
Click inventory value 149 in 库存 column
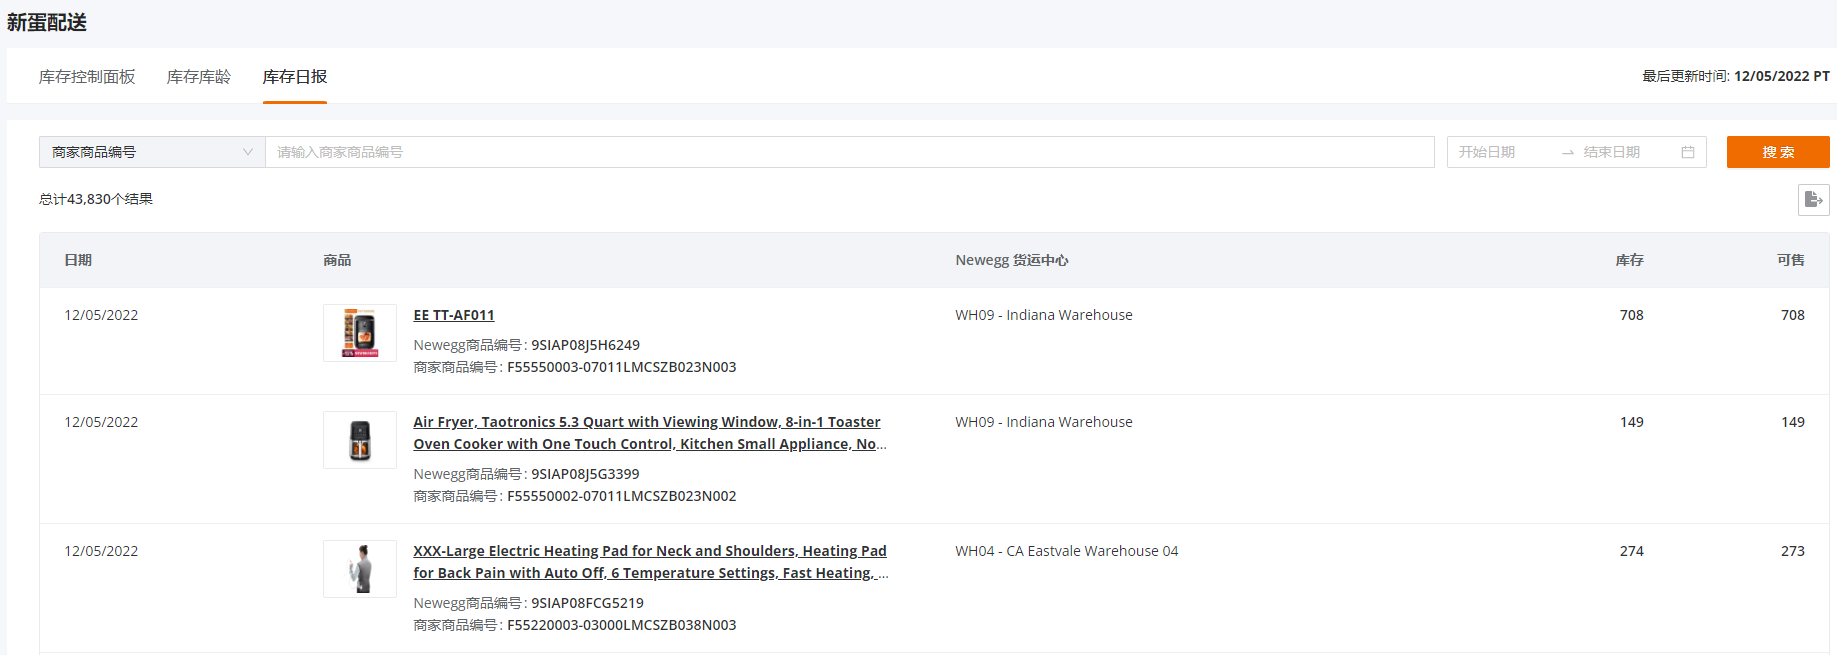(x=1632, y=422)
